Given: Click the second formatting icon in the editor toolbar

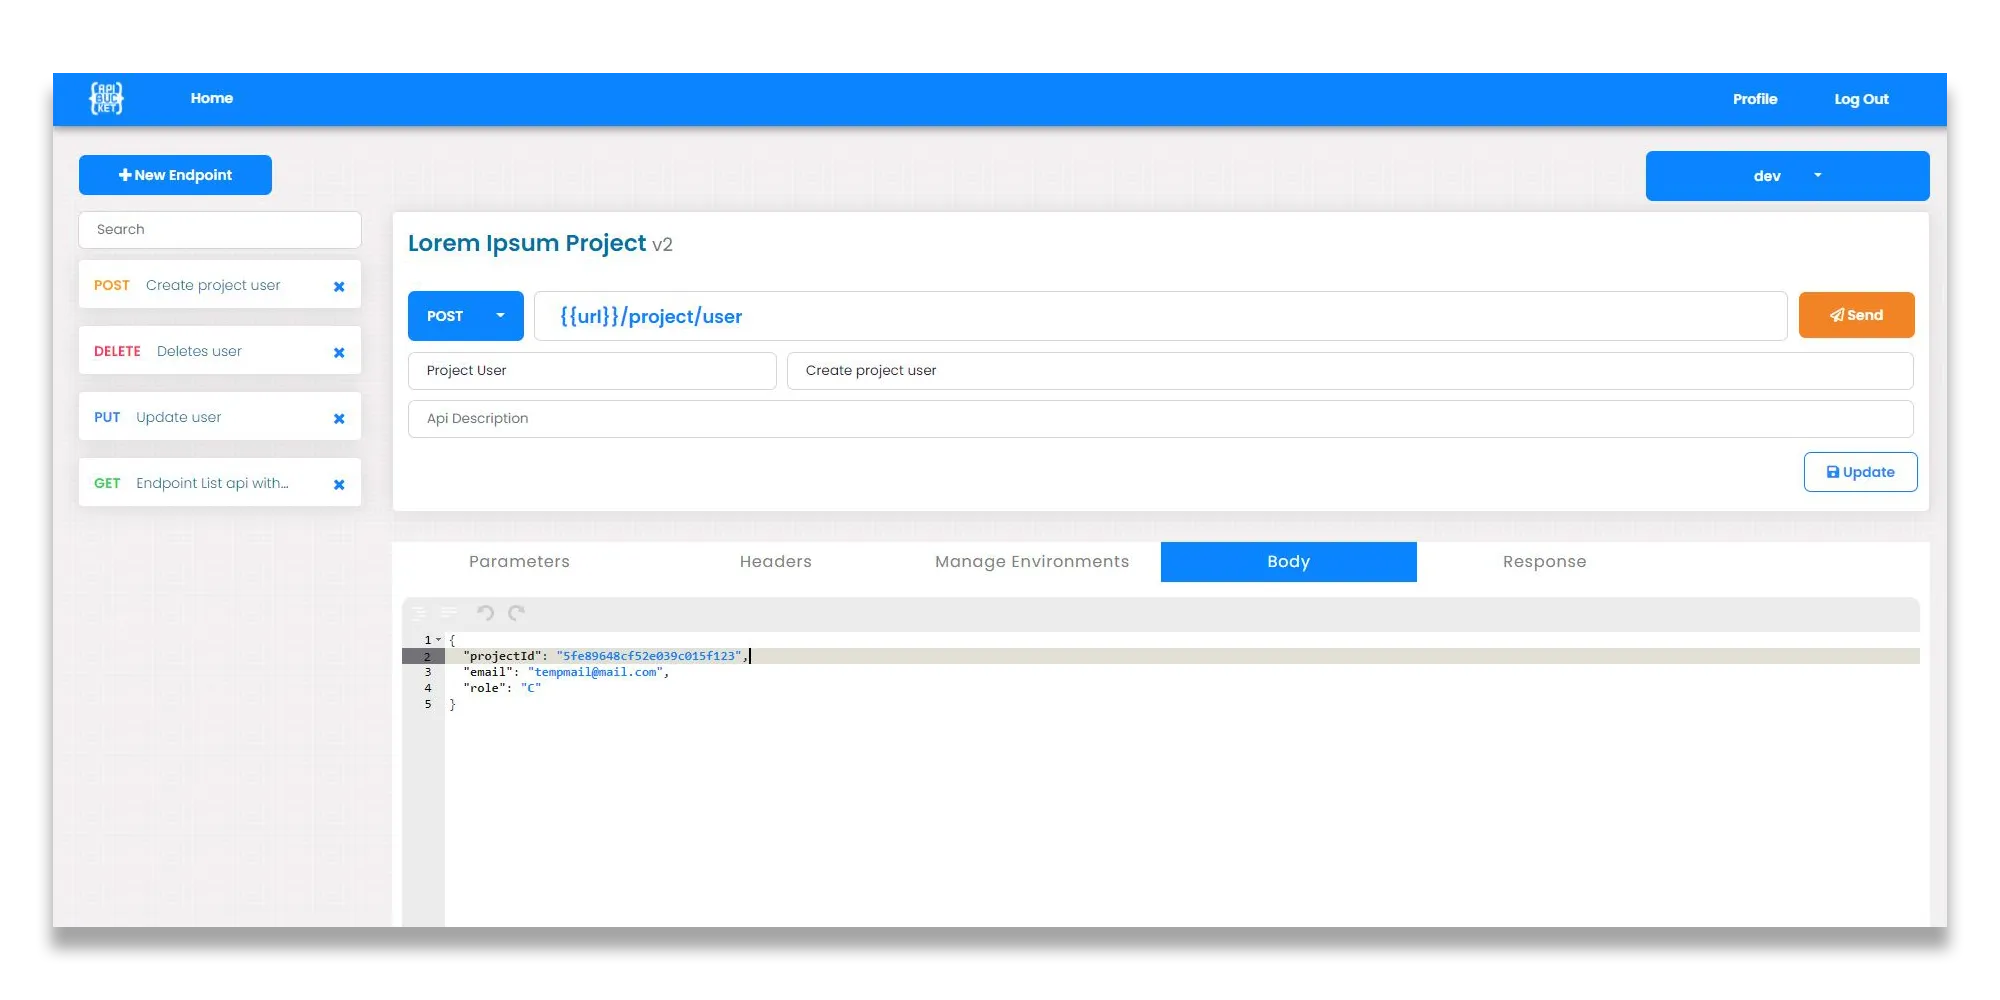Looking at the screenshot, I should click(447, 612).
